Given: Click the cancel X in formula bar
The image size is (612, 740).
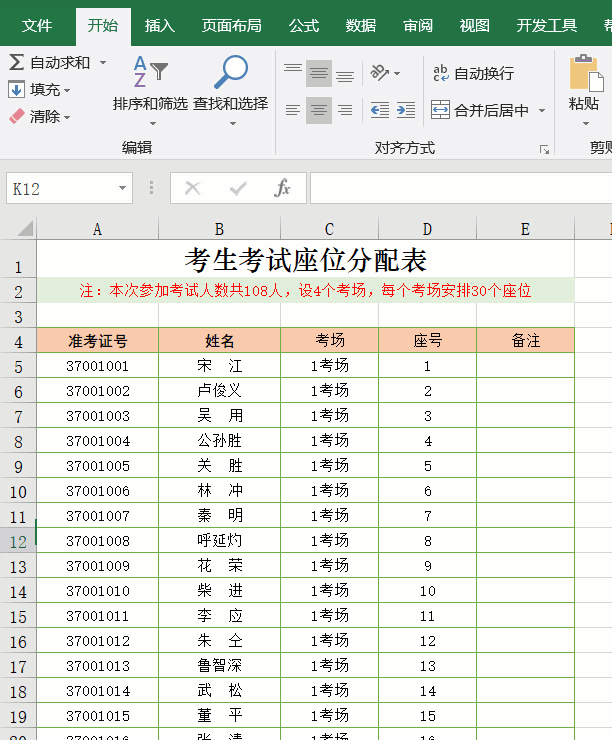Looking at the screenshot, I should click(192, 188).
